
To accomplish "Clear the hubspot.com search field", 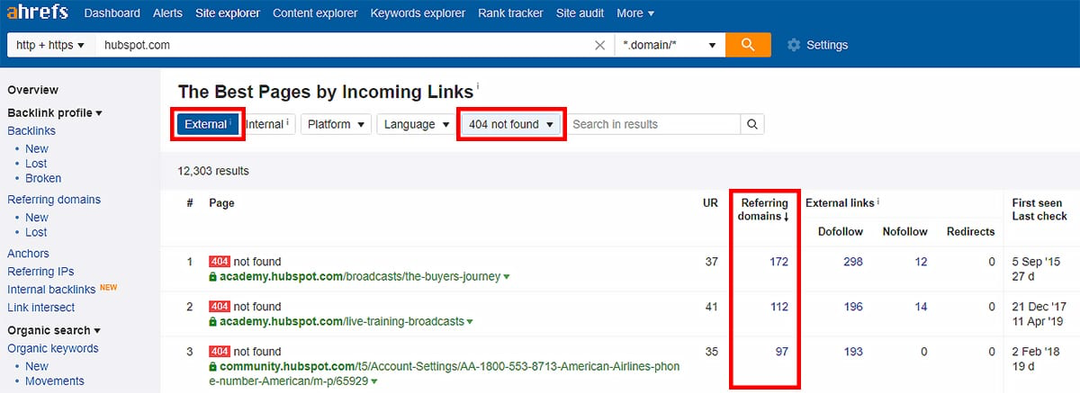I will click(600, 45).
